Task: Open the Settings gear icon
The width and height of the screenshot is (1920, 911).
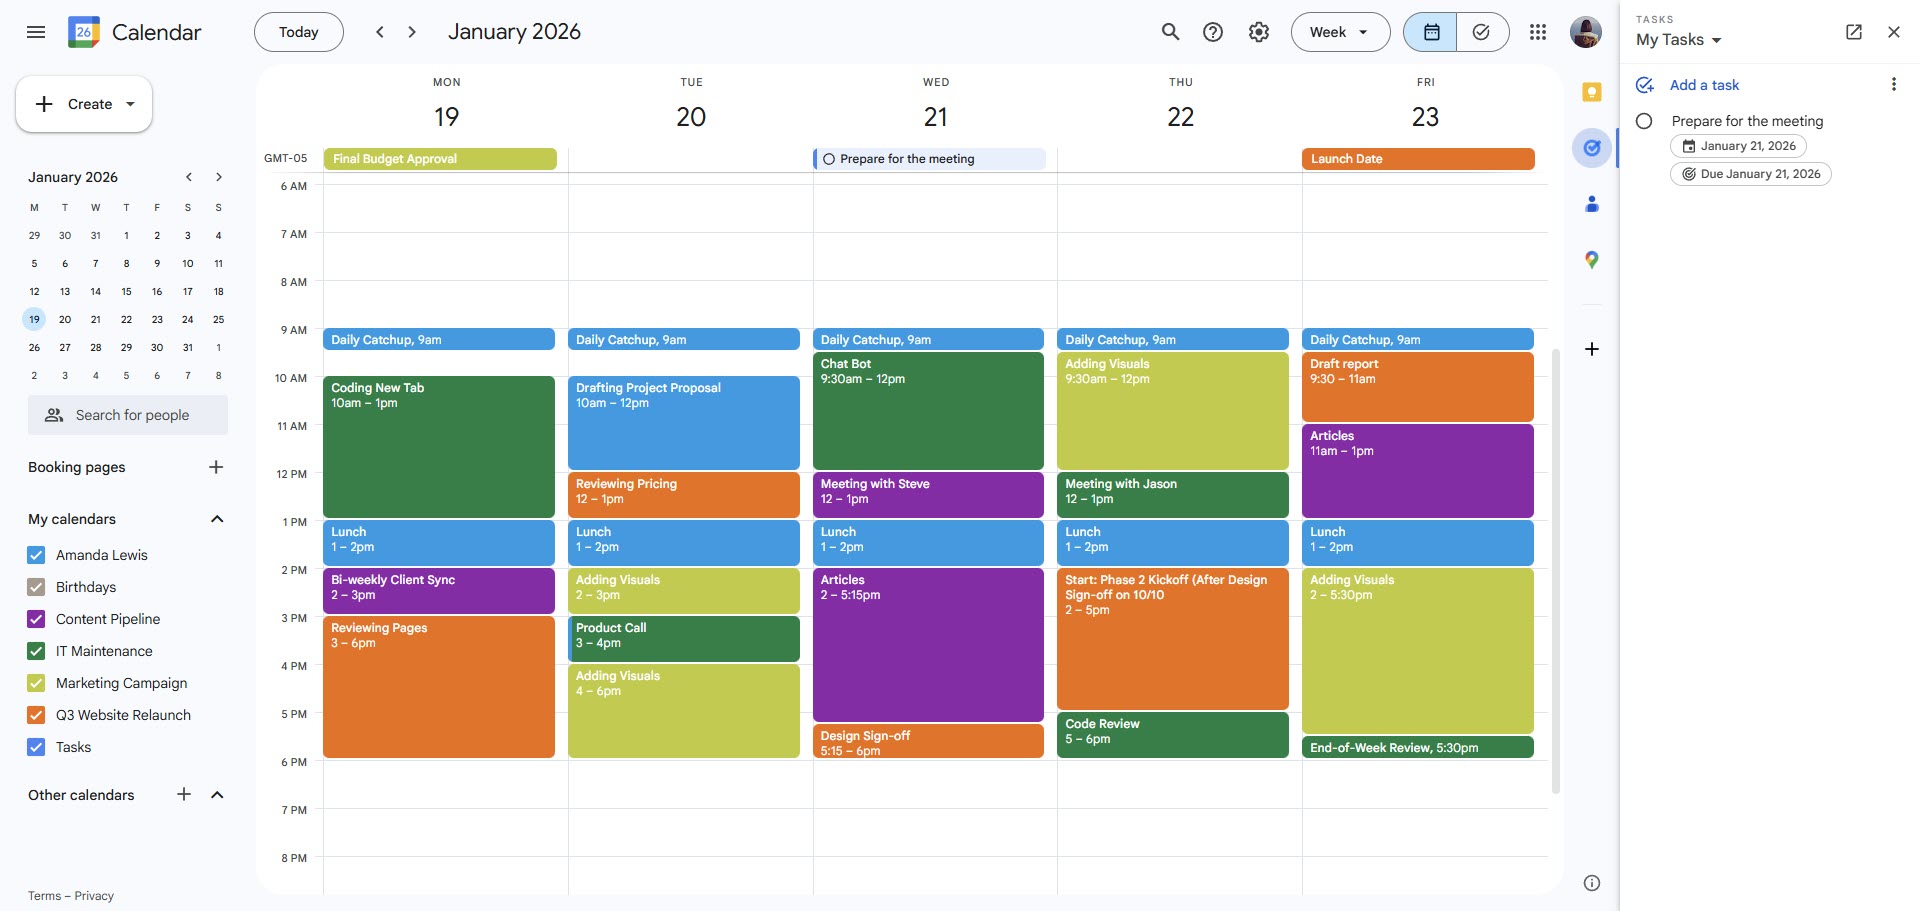Action: coord(1258,31)
